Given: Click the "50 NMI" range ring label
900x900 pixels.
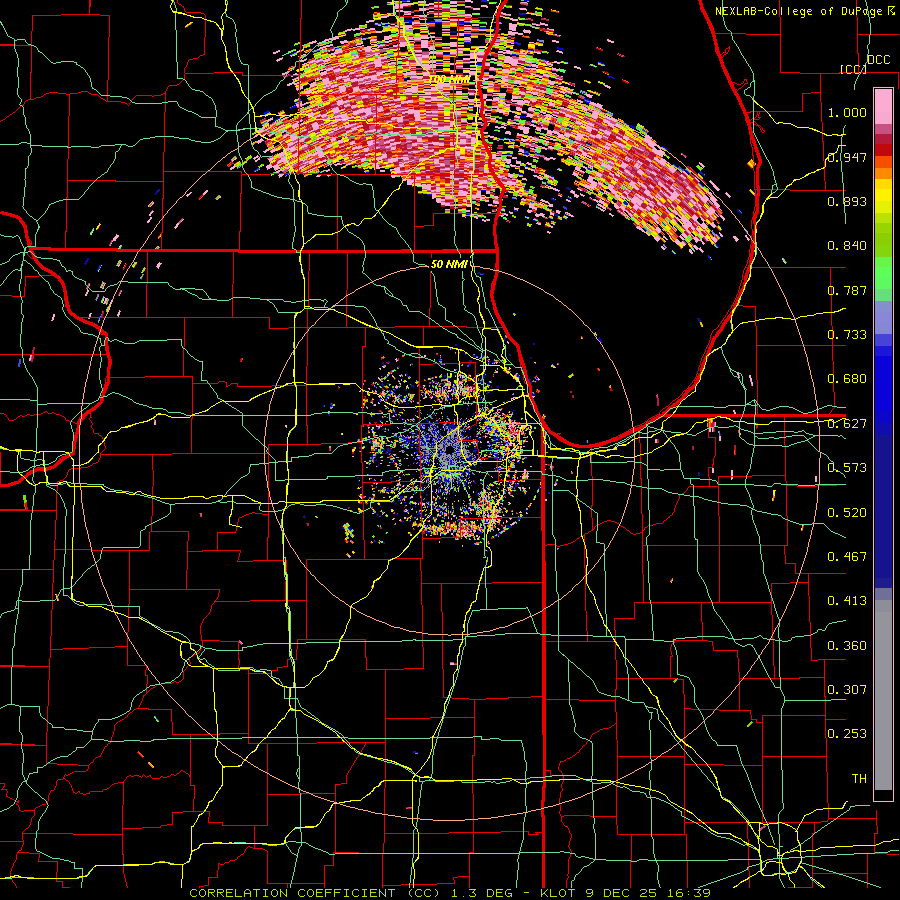Looking at the screenshot, I should [449, 265].
